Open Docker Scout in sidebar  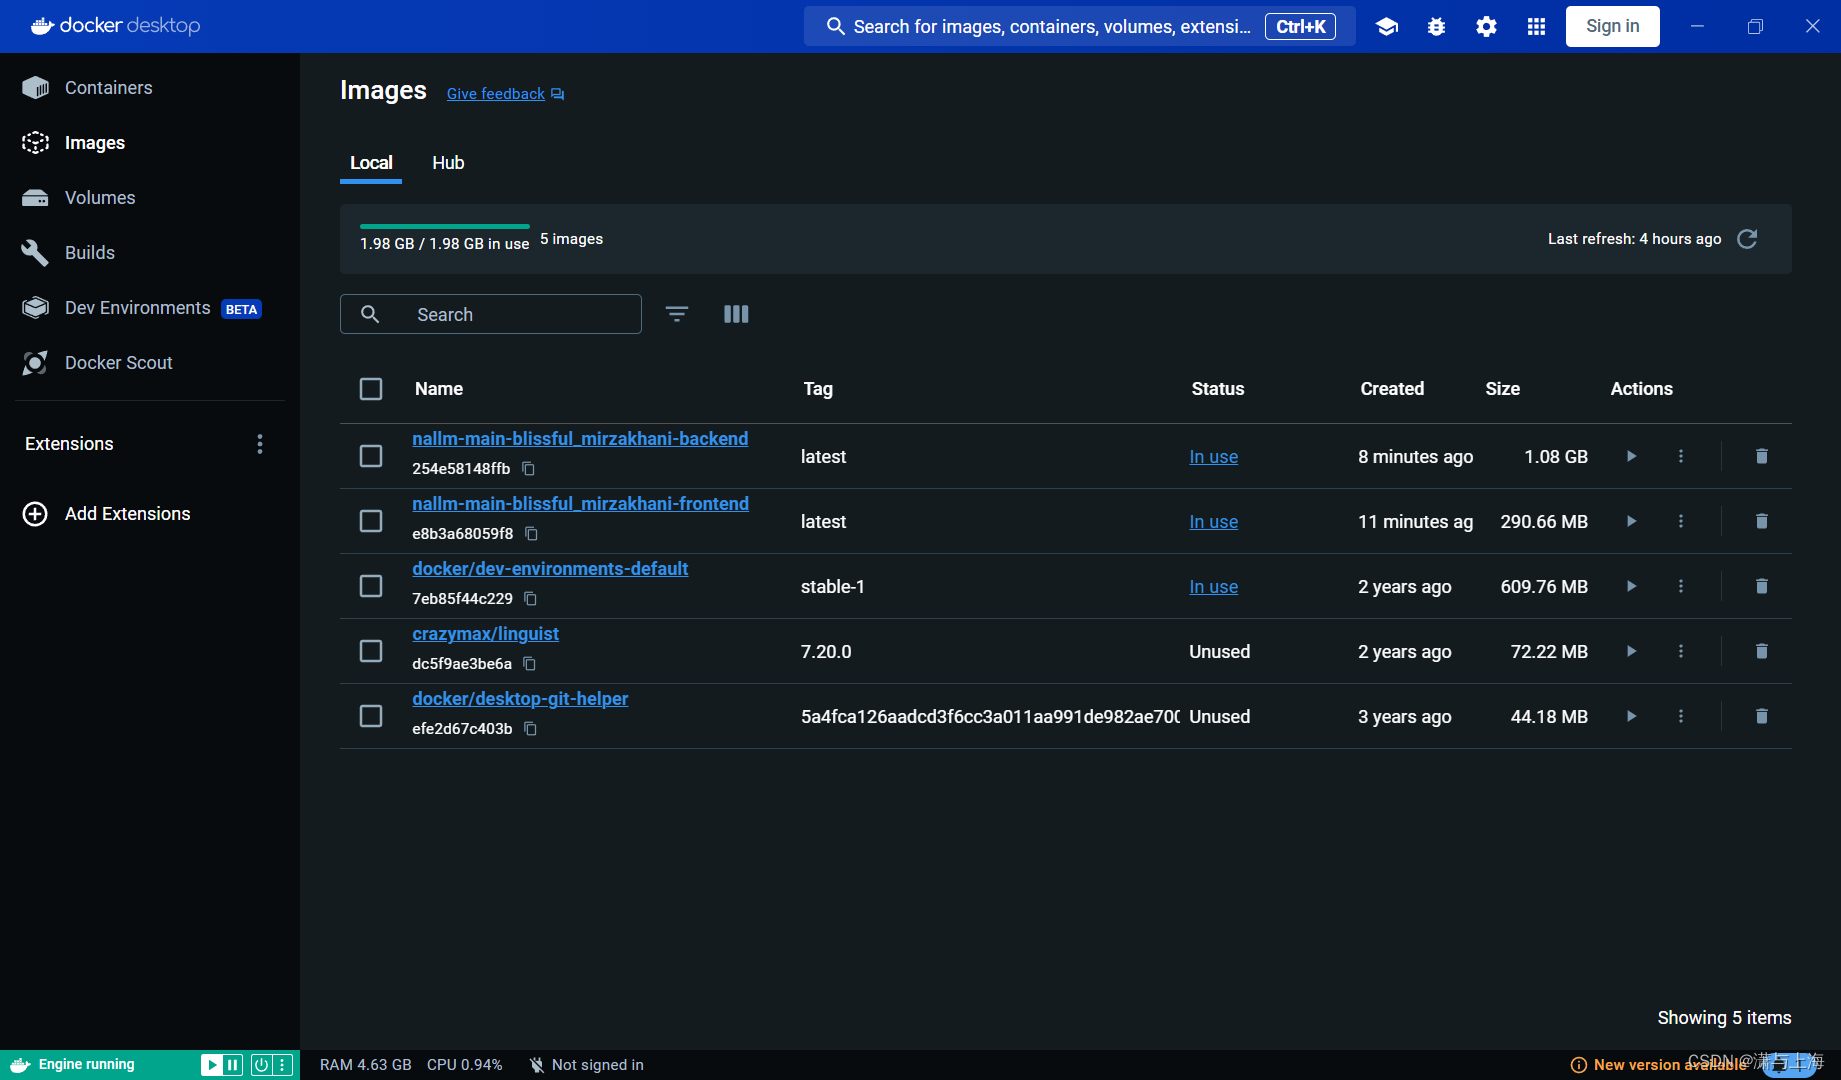tap(150, 363)
